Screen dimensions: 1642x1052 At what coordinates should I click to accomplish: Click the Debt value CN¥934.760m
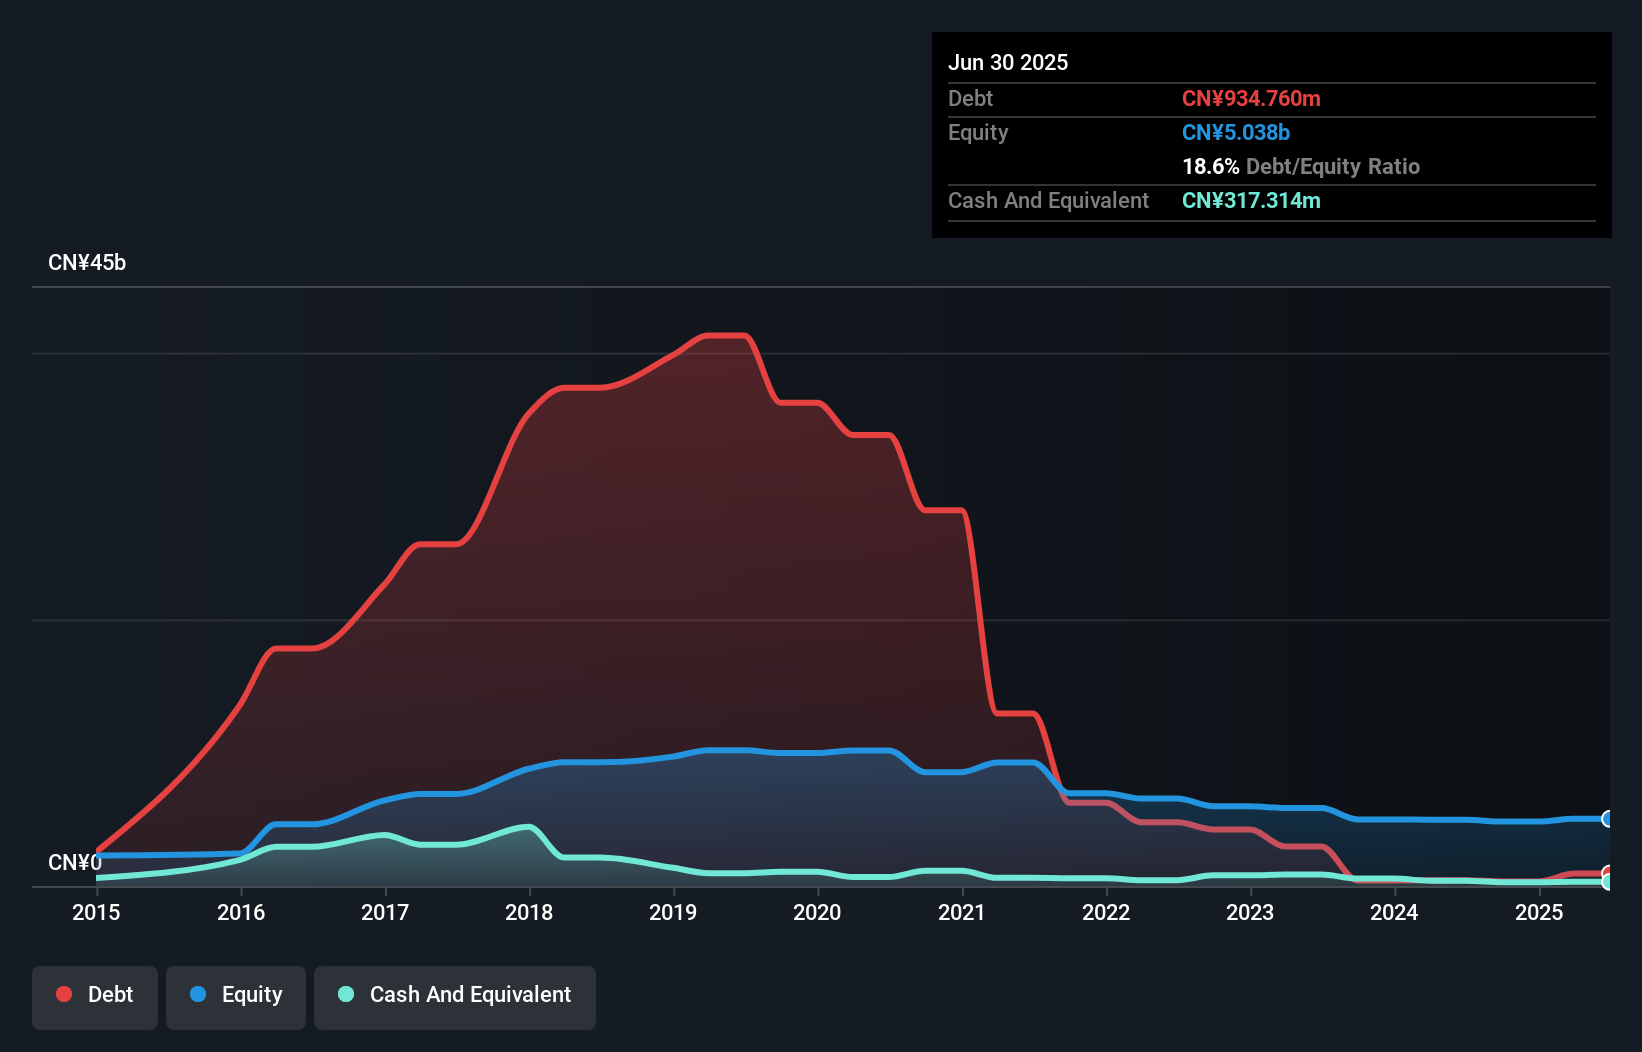point(1251,98)
